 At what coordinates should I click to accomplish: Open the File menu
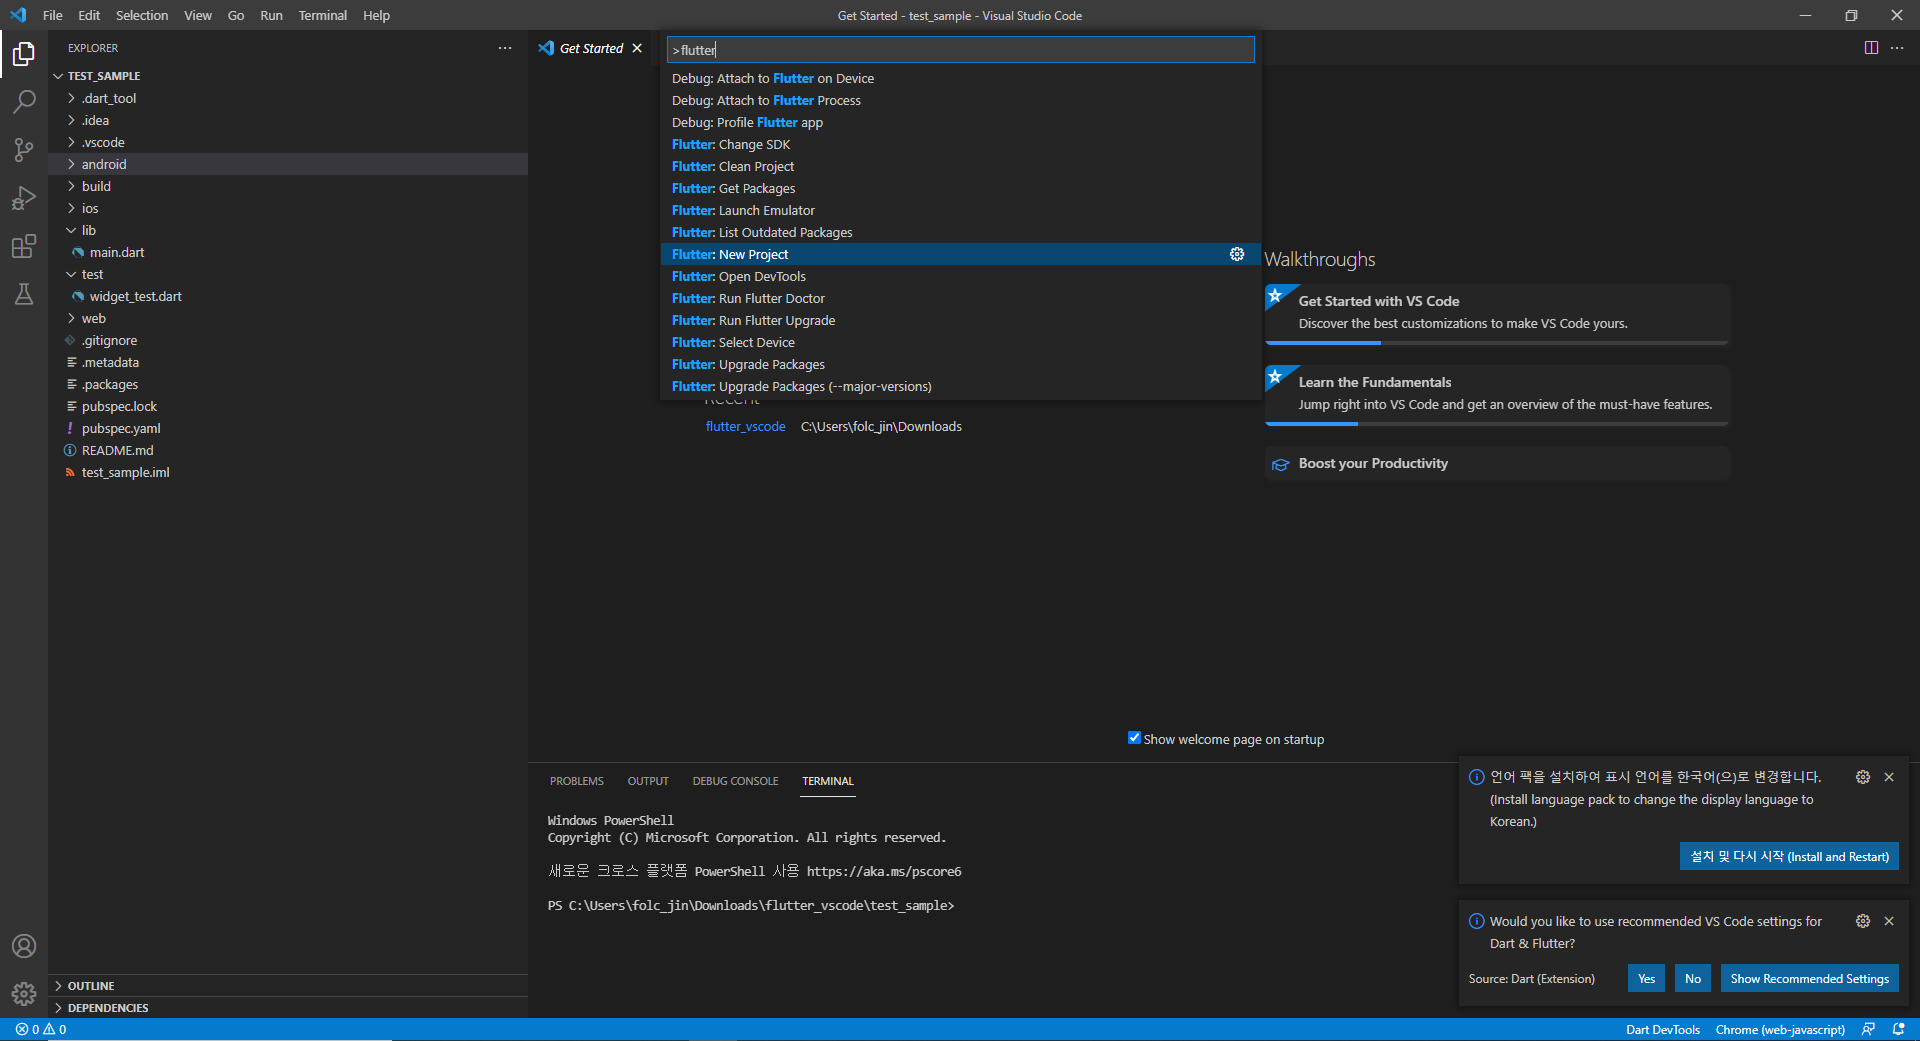[53, 15]
